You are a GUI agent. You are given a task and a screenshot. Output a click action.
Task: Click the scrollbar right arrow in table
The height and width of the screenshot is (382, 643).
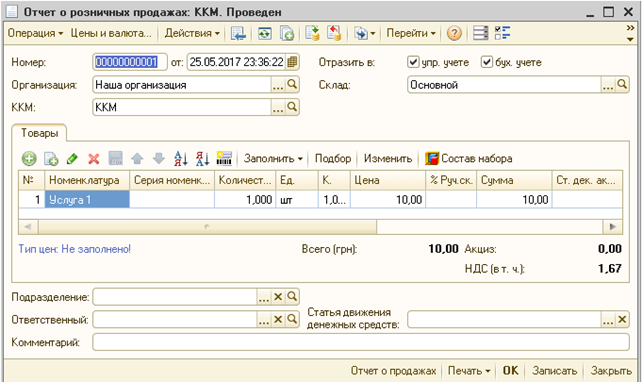(x=613, y=227)
